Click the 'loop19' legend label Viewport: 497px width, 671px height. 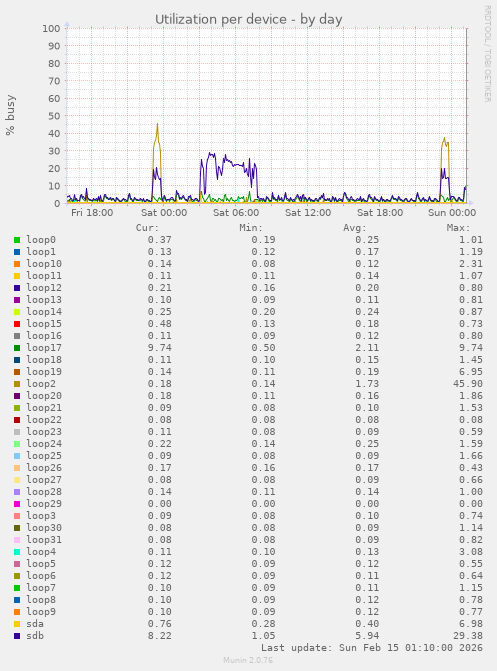click(44, 371)
